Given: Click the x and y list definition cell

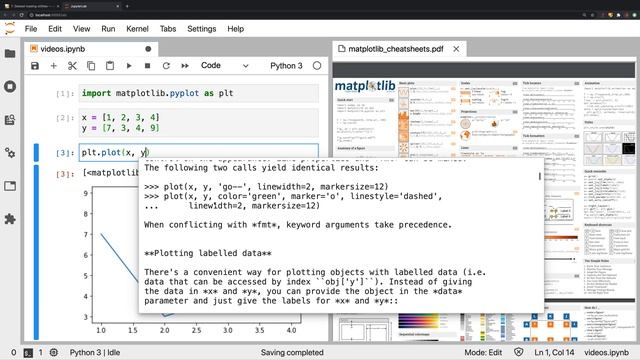Looking at the screenshot, I should point(199,123).
